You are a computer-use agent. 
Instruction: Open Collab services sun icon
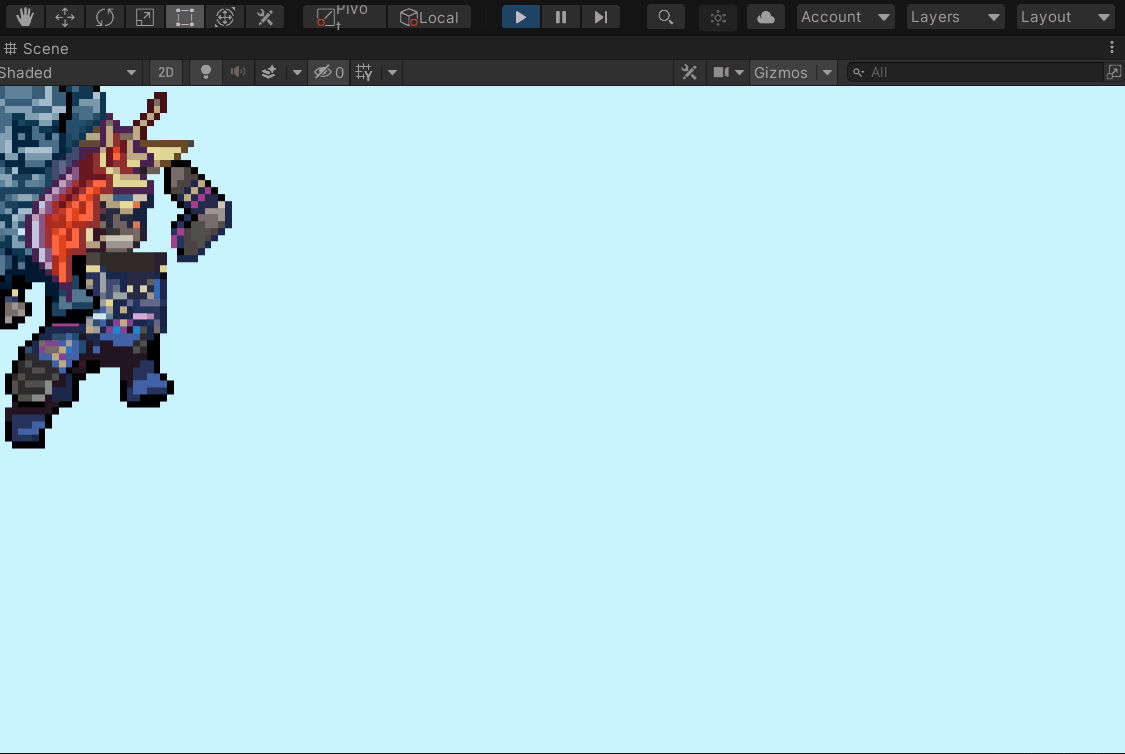click(x=718, y=17)
